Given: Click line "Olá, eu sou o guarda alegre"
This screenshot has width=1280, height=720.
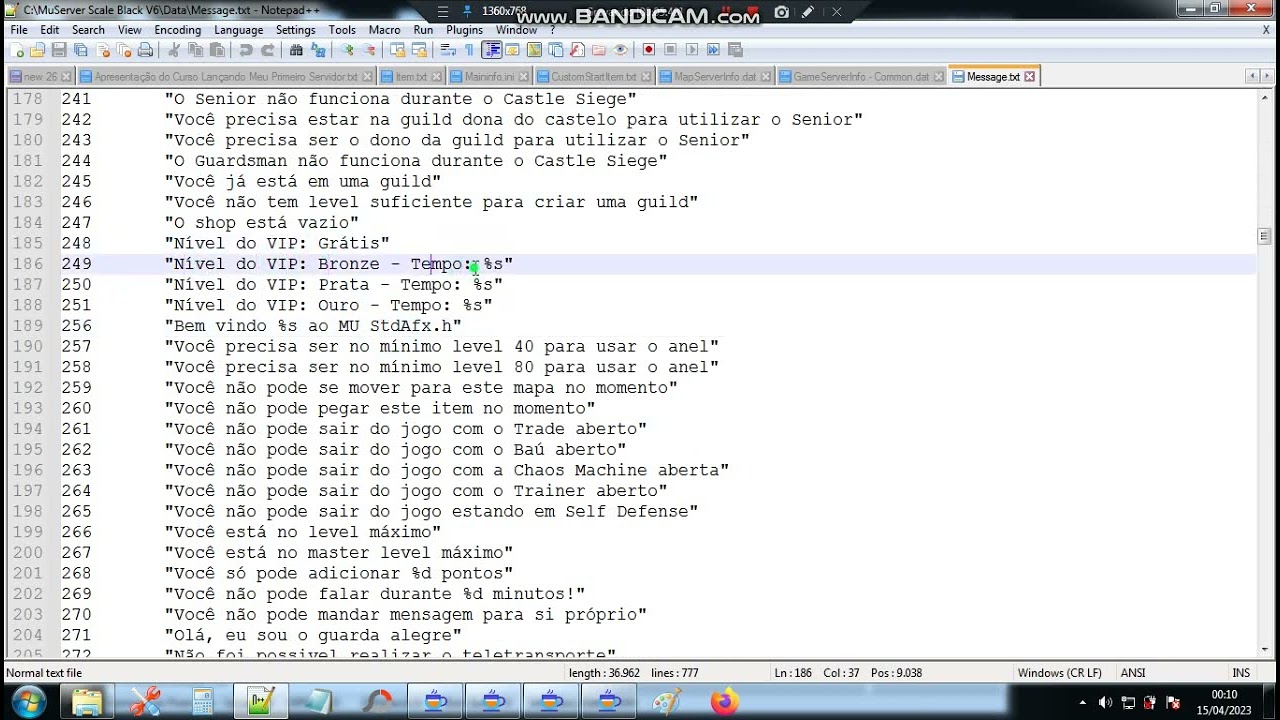Looking at the screenshot, I should pyautogui.click(x=313, y=635).
